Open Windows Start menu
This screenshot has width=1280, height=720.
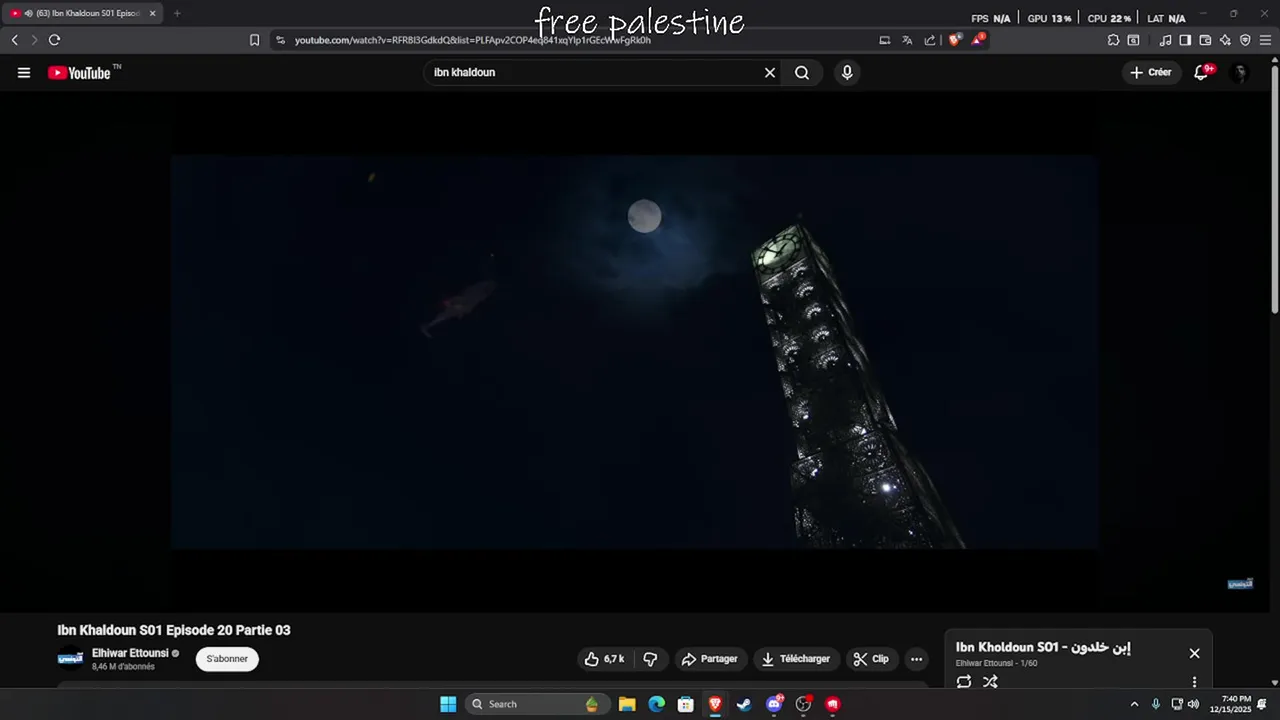click(448, 704)
